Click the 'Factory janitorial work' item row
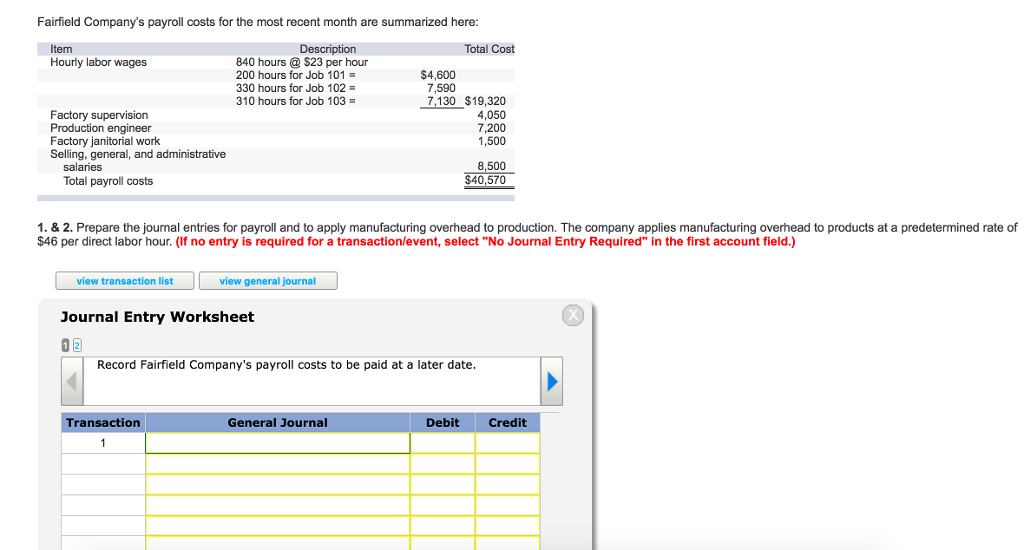The image size is (1024, 550). coord(105,141)
